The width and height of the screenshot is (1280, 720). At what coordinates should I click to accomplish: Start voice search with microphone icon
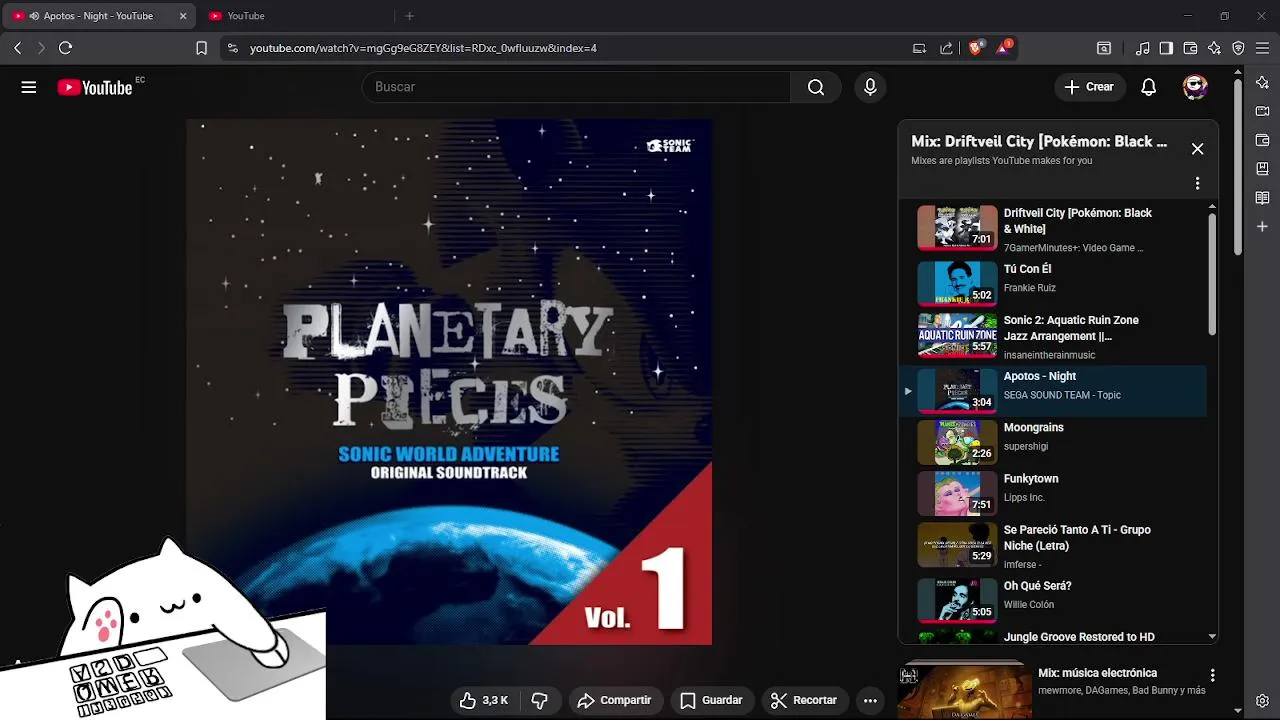[x=870, y=87]
